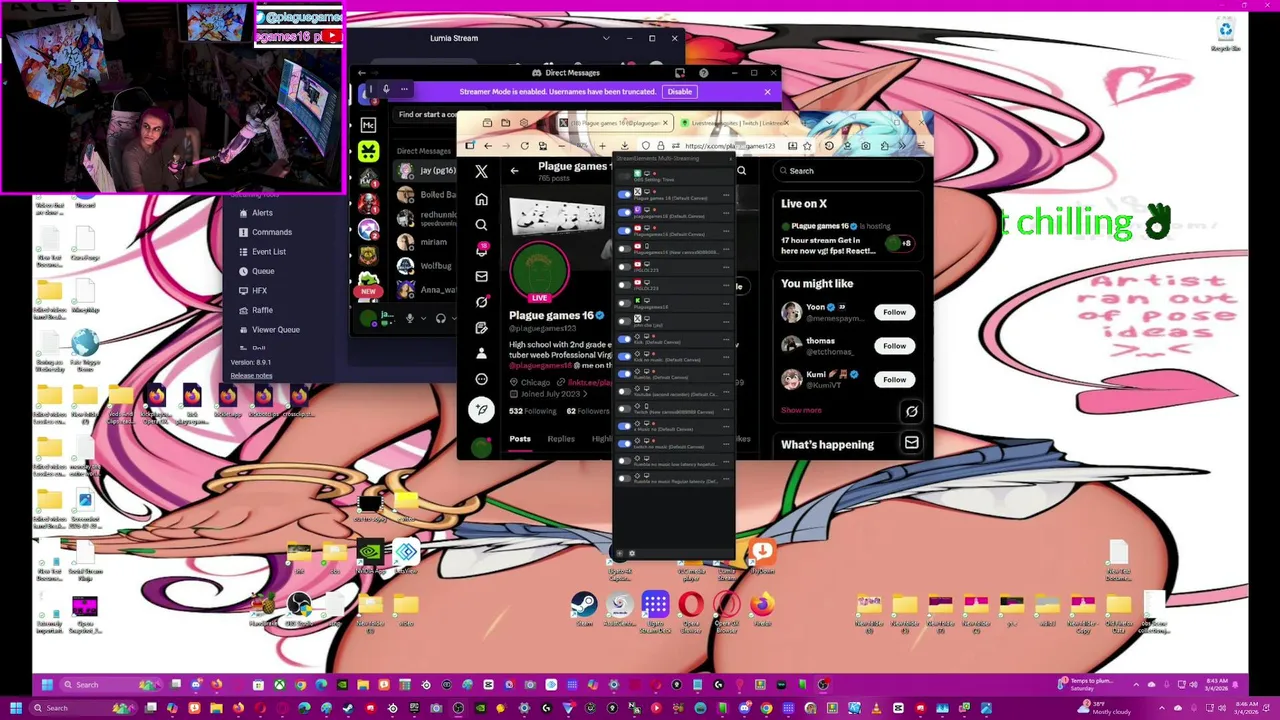Open floating Grok button near Show more
Viewport: 1280px width, 720px height.
(911, 411)
